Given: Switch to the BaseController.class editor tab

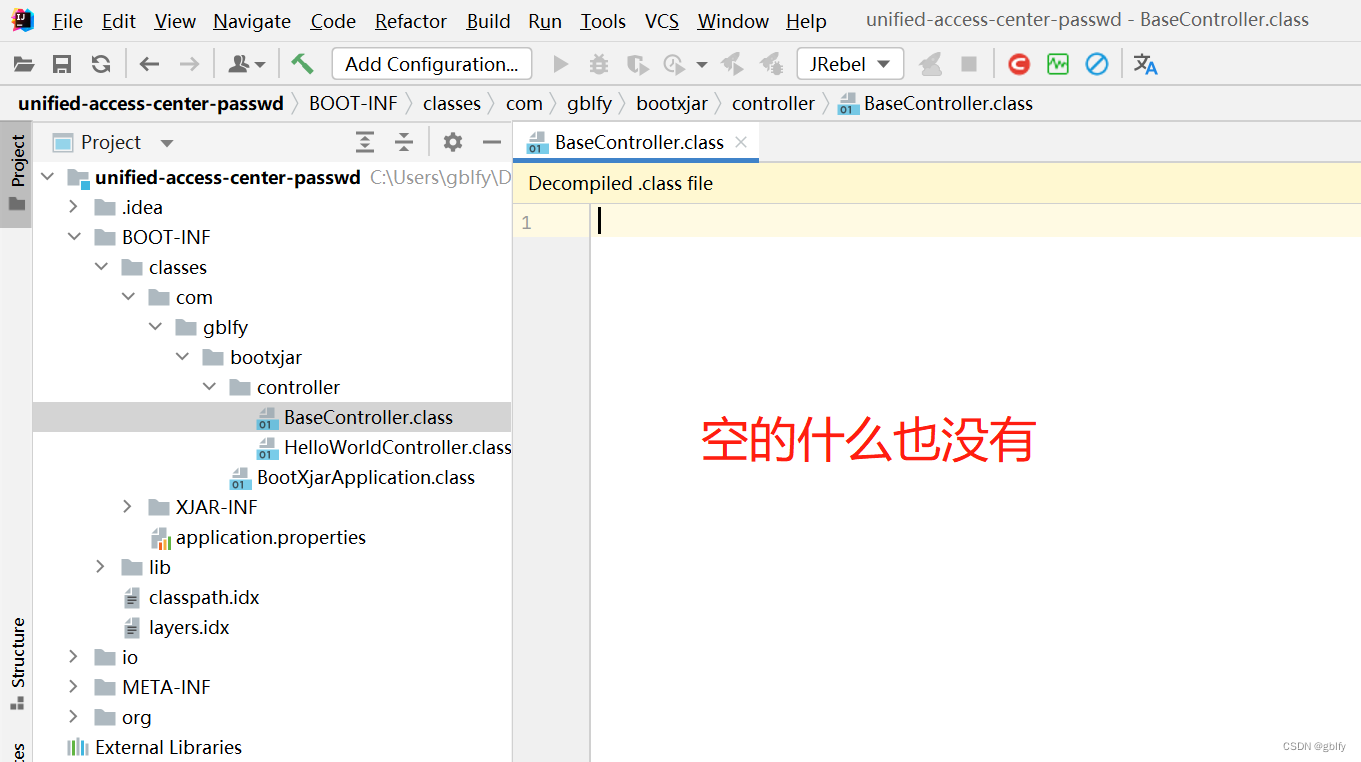Looking at the screenshot, I should 638,142.
